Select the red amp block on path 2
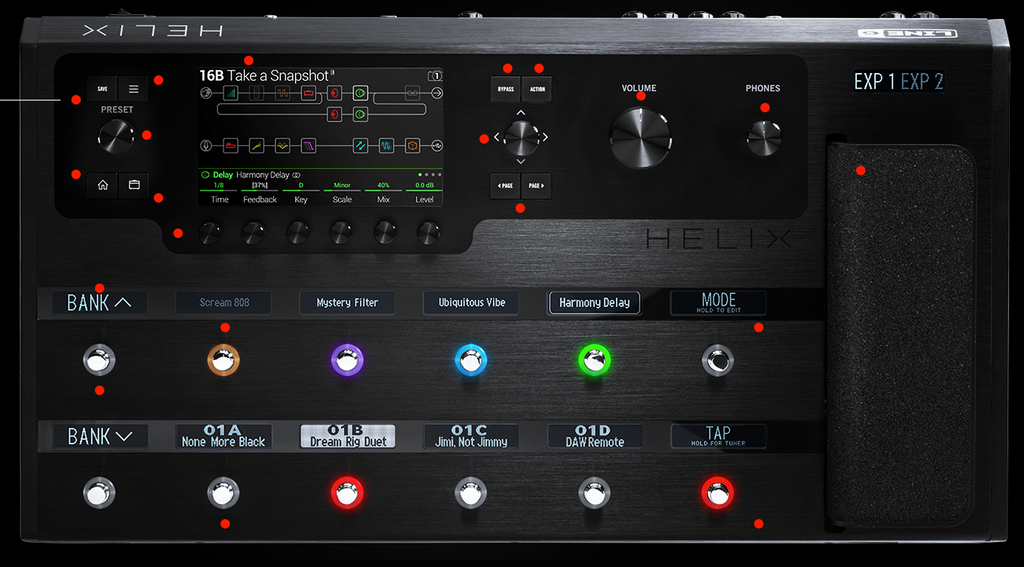Image resolution: width=1024 pixels, height=567 pixels. [231, 145]
